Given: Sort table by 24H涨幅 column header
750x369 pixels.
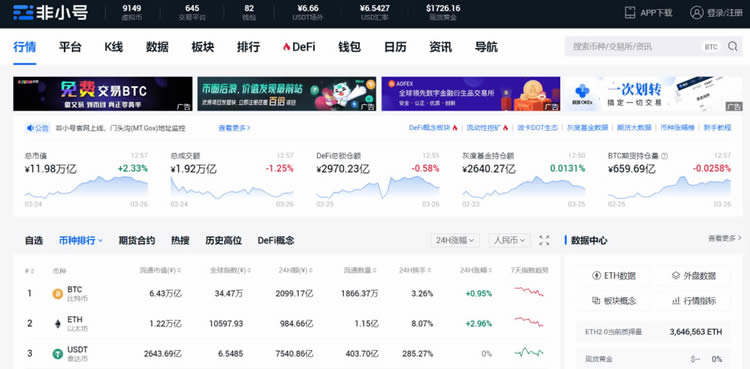Looking at the screenshot, I should click(x=475, y=270).
